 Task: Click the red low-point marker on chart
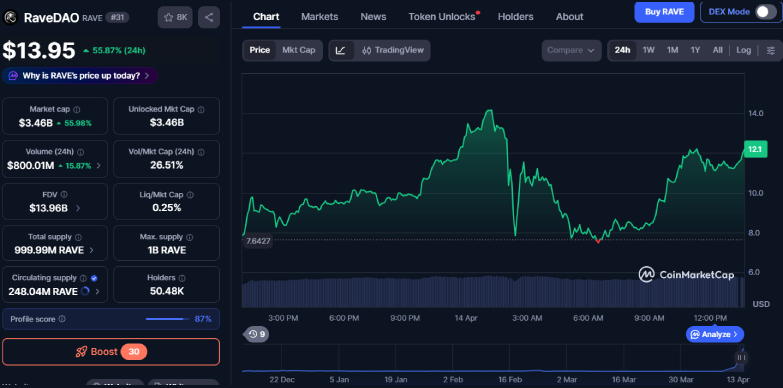coord(598,241)
